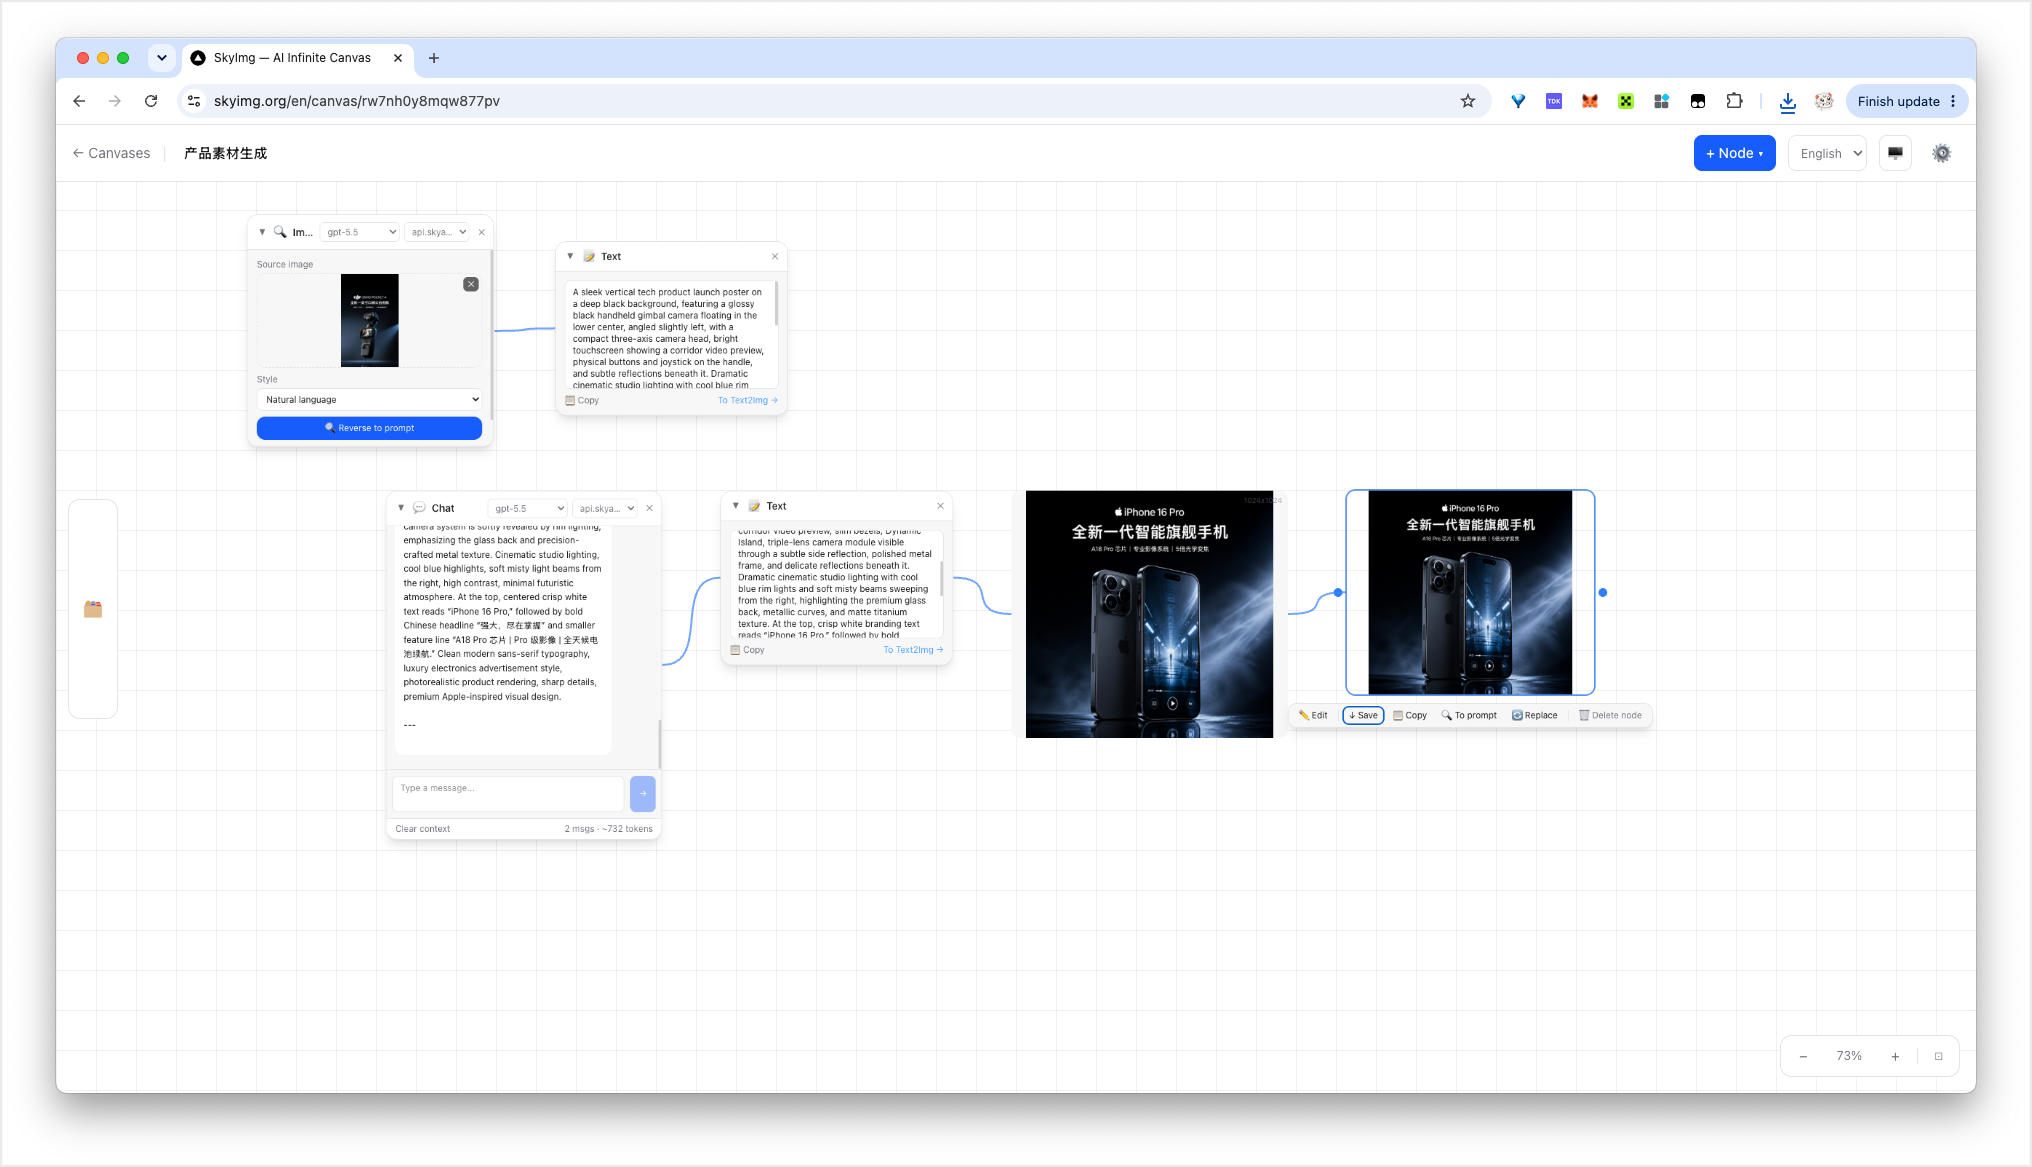The height and width of the screenshot is (1167, 2032).
Task: Copy the upper Text node content
Action: pyautogui.click(x=582, y=400)
